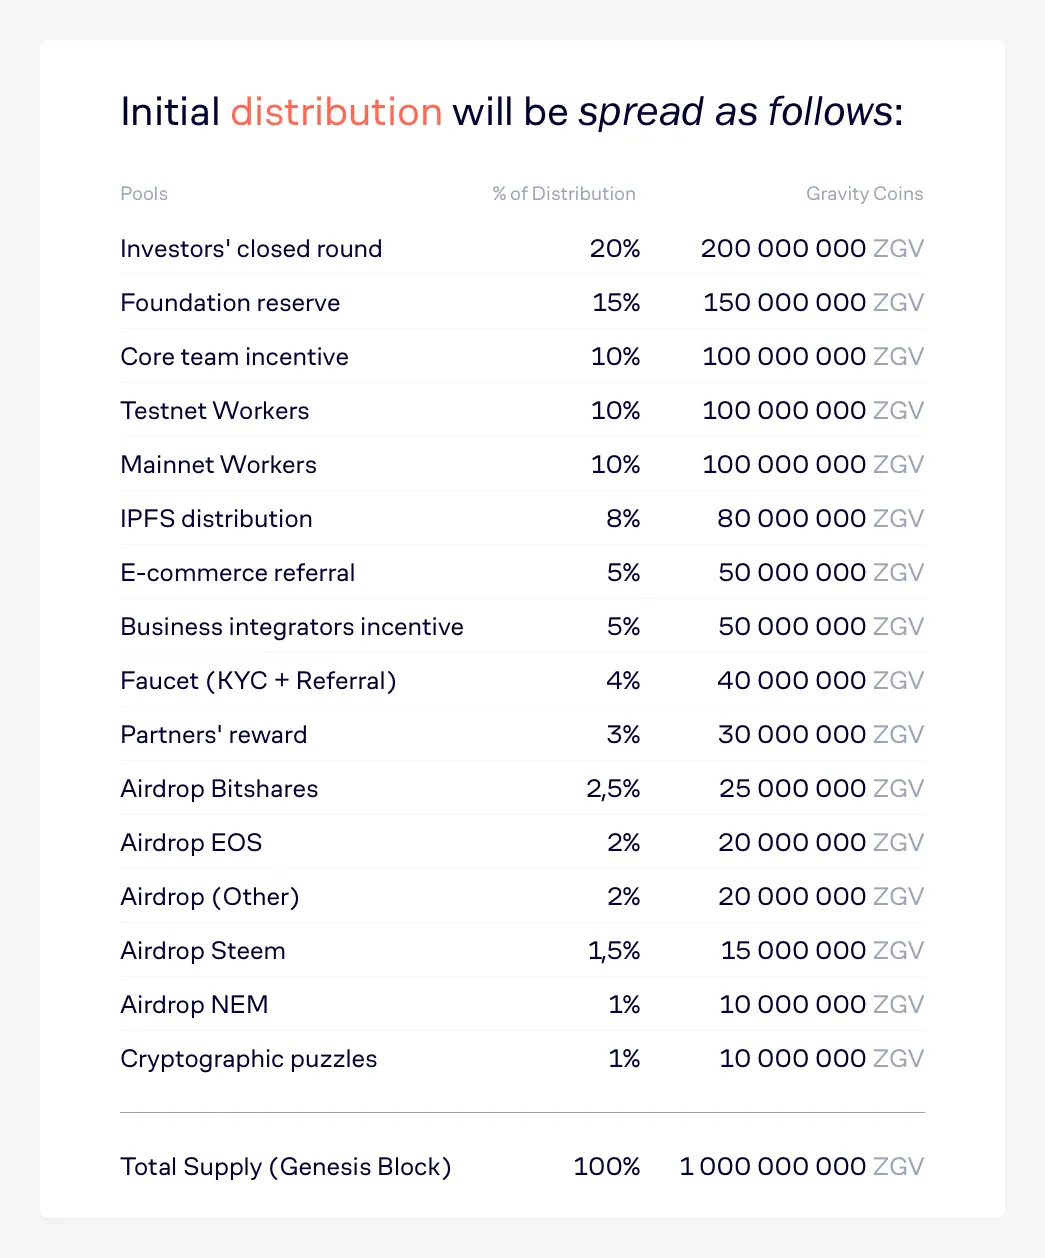Click the E-commerce referral label

[237, 573]
